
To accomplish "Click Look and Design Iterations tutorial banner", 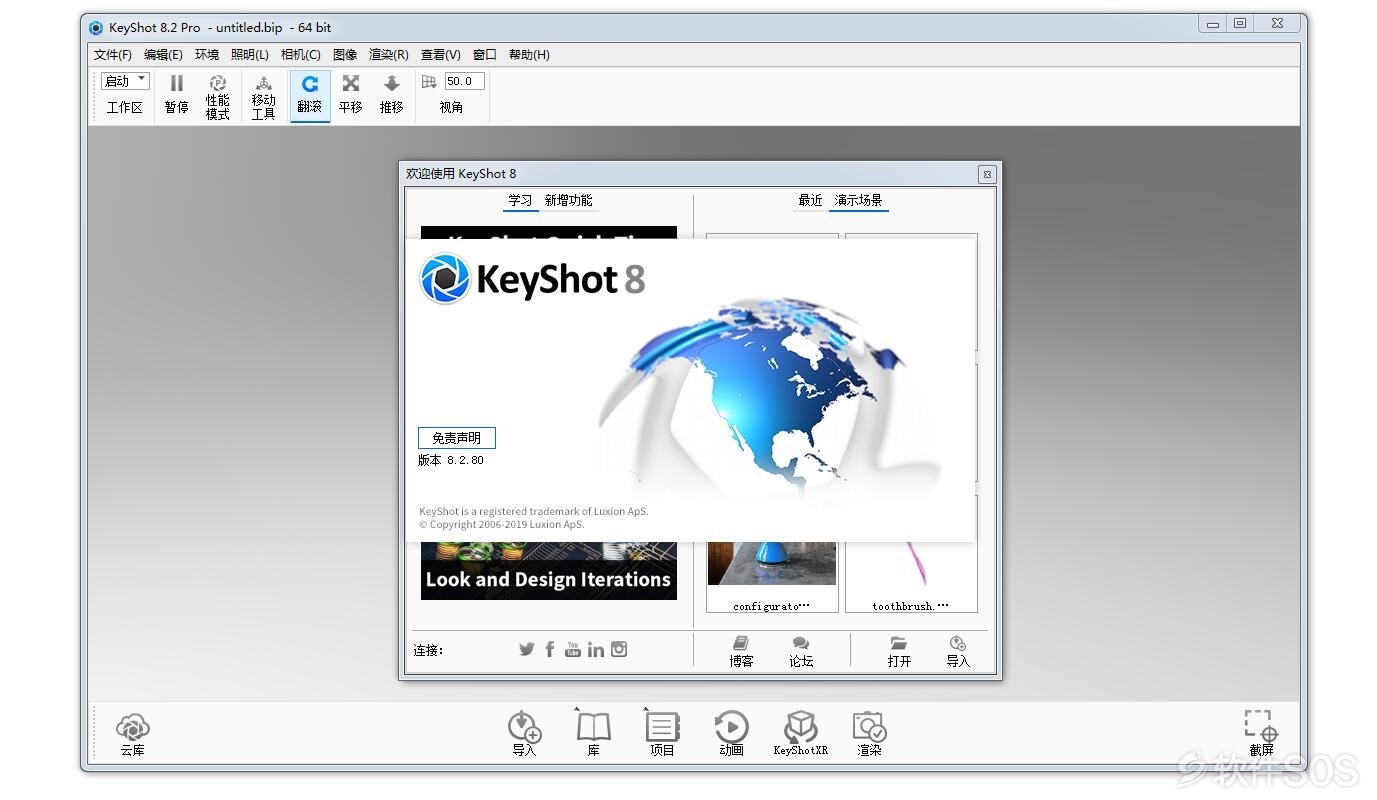I will [549, 572].
